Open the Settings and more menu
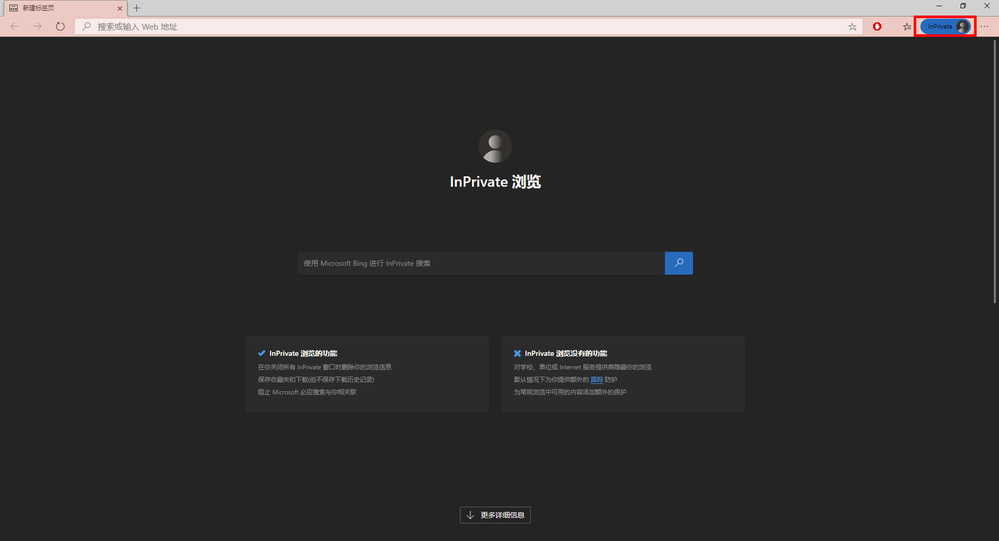The width and height of the screenshot is (999, 541). (x=984, y=26)
